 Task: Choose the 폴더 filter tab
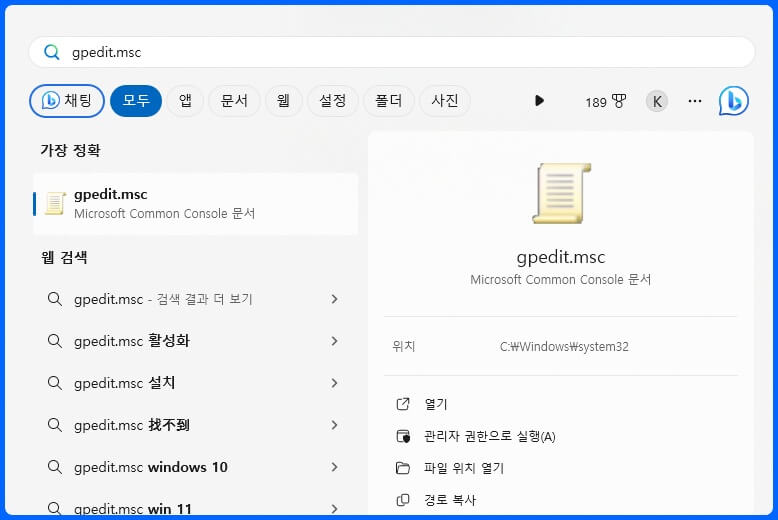click(x=389, y=101)
